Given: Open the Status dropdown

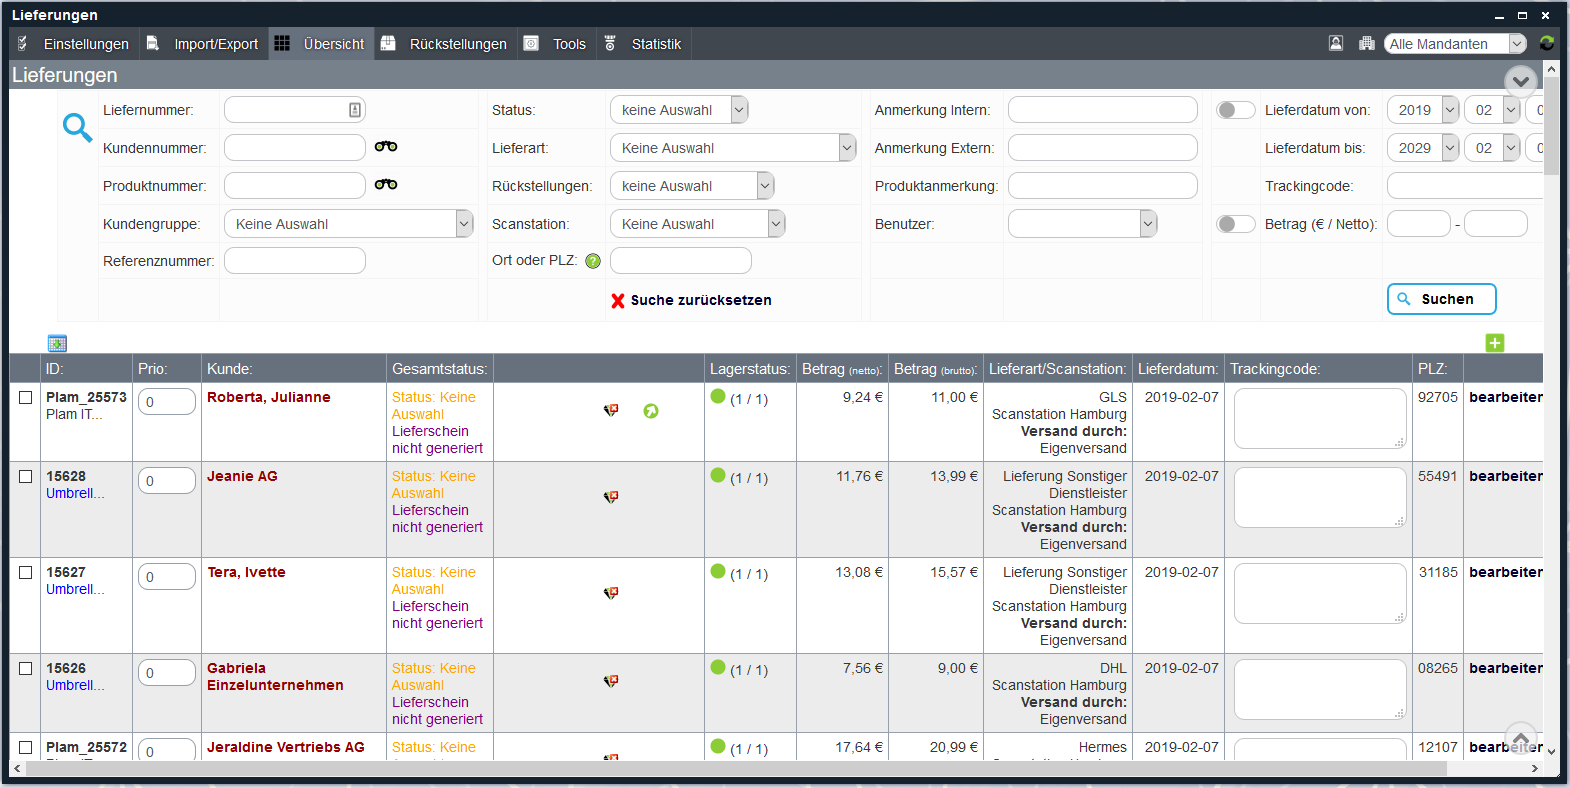Looking at the screenshot, I should point(679,110).
